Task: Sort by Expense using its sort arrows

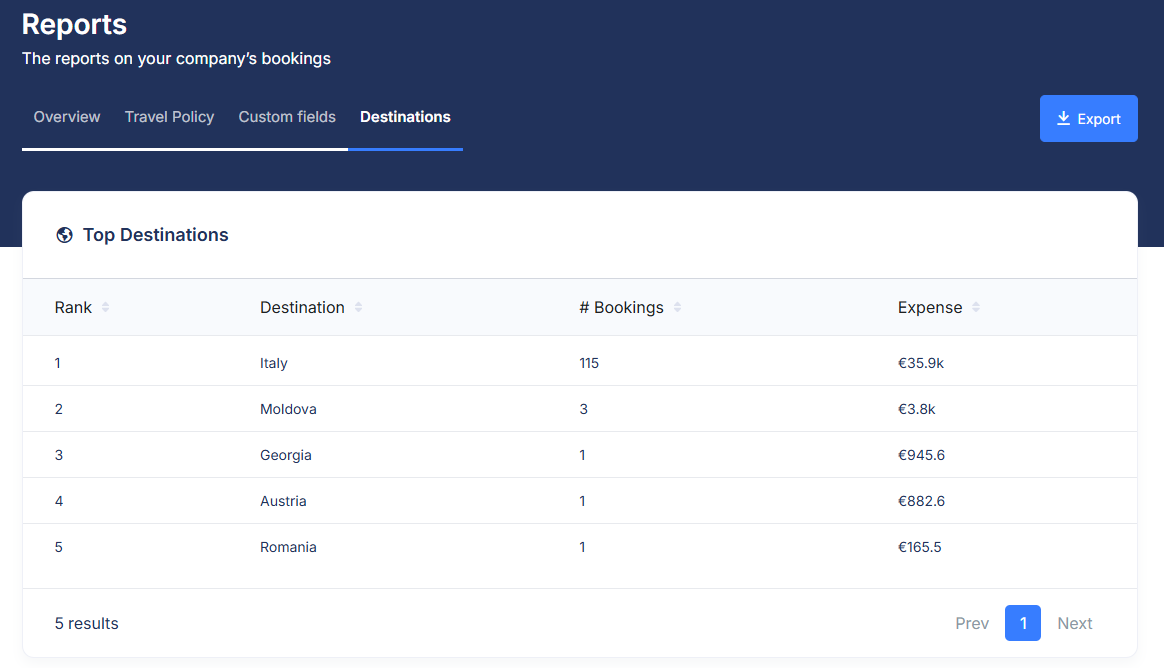Action: (x=976, y=307)
